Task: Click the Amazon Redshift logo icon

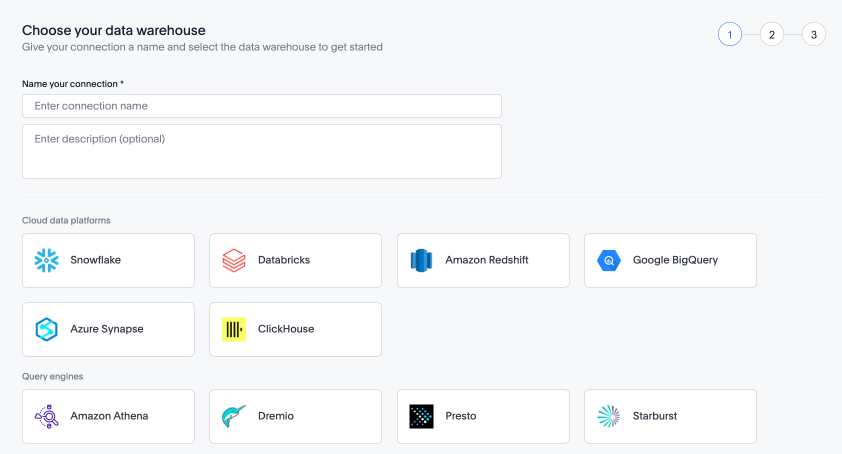Action: point(421,260)
